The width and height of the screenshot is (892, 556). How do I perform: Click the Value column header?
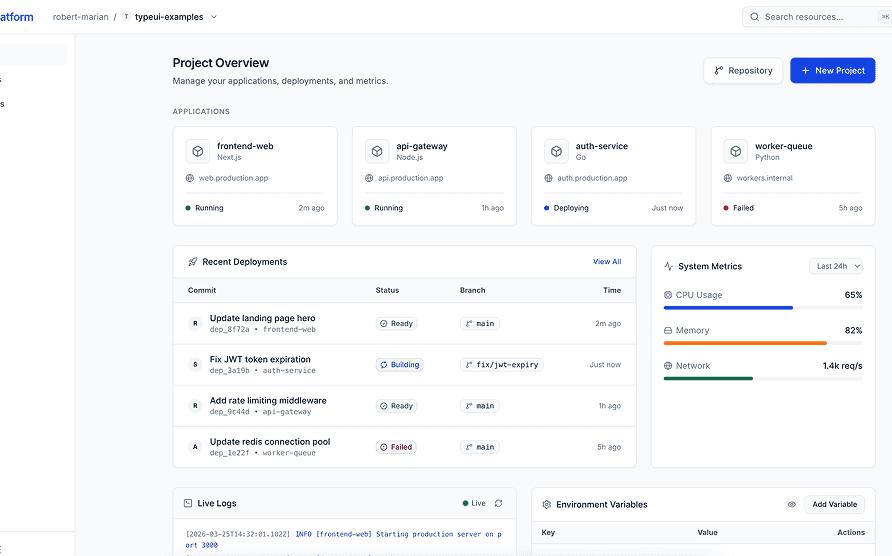(708, 533)
